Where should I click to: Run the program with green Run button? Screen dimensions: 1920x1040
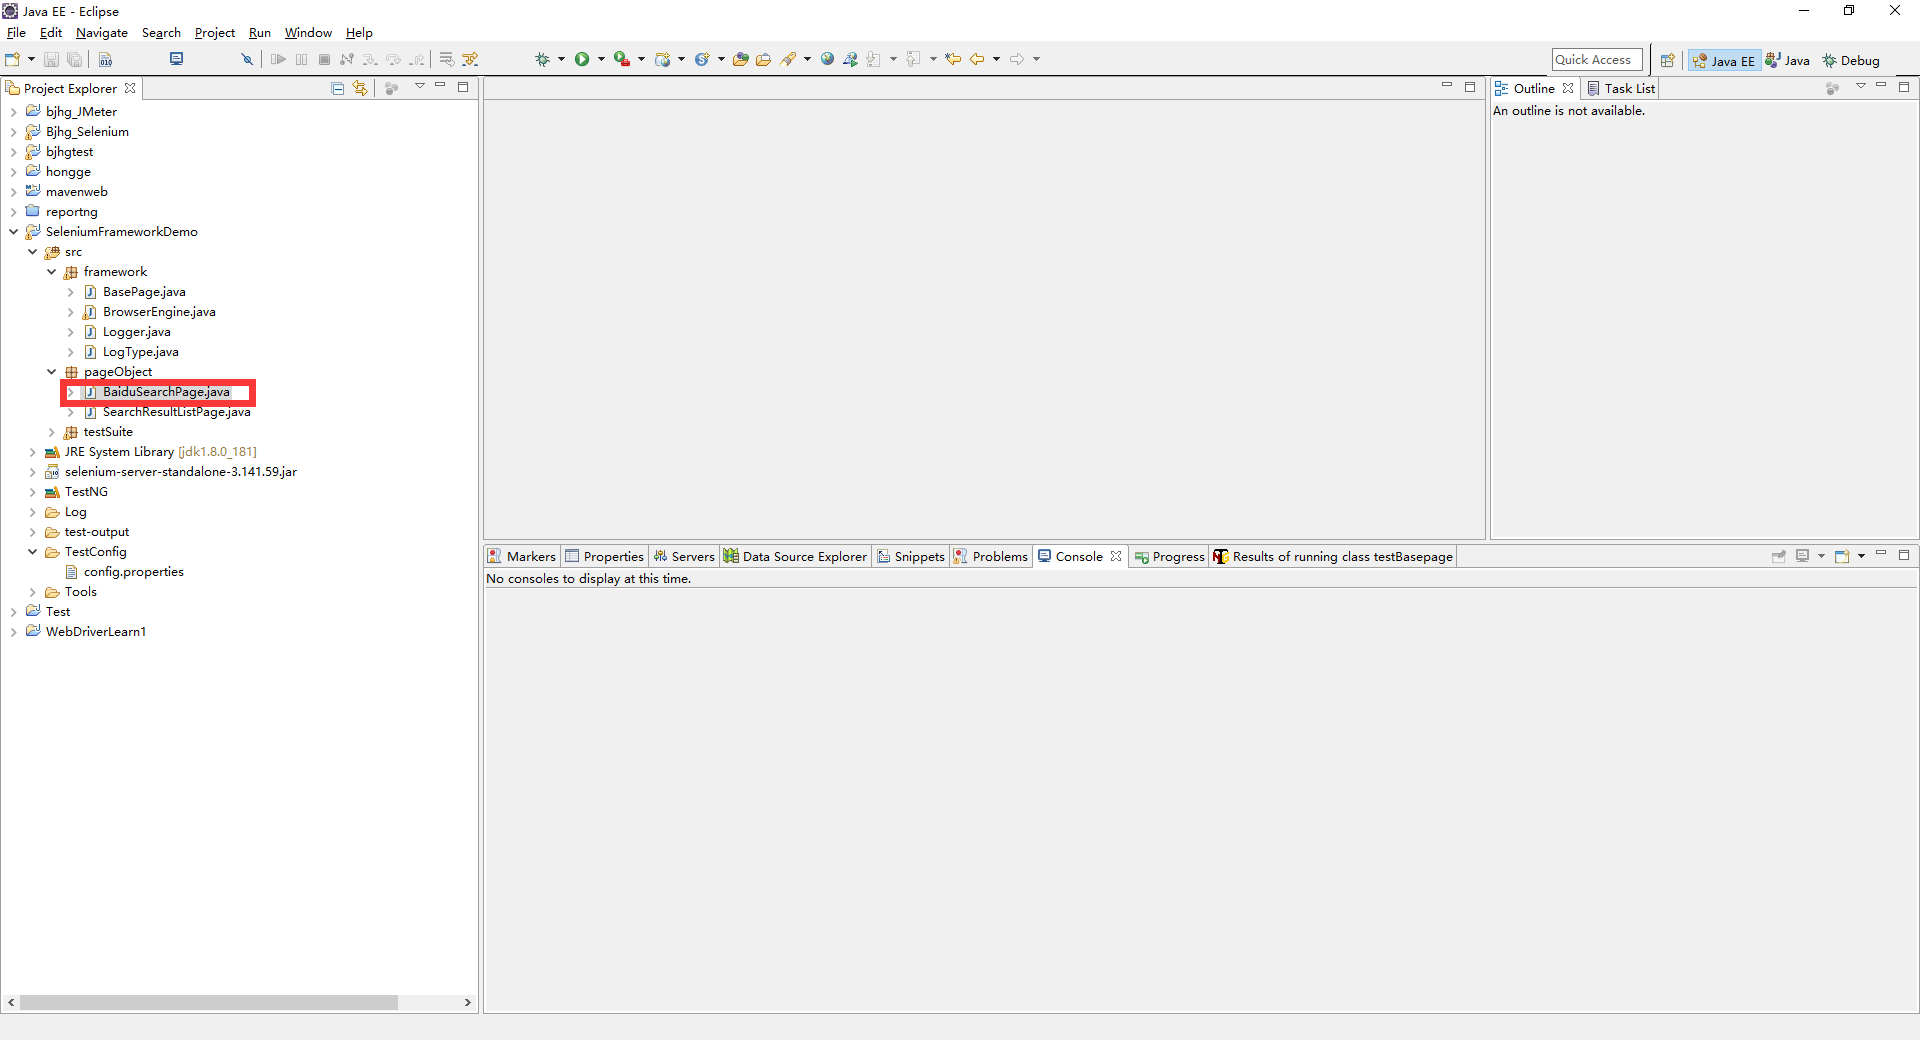[582, 60]
